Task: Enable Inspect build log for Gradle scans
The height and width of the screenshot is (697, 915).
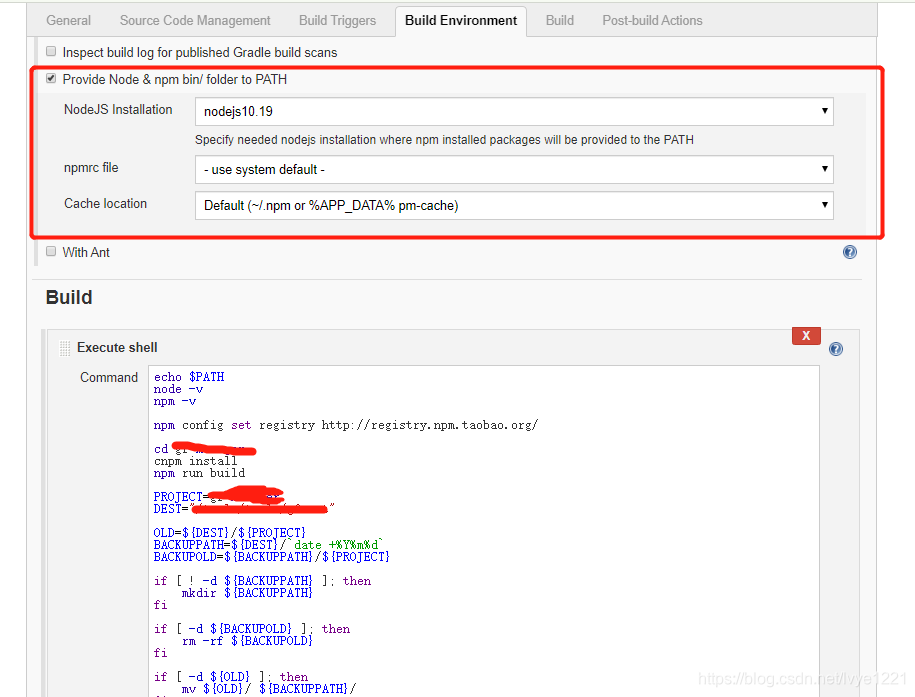Action: click(x=51, y=51)
